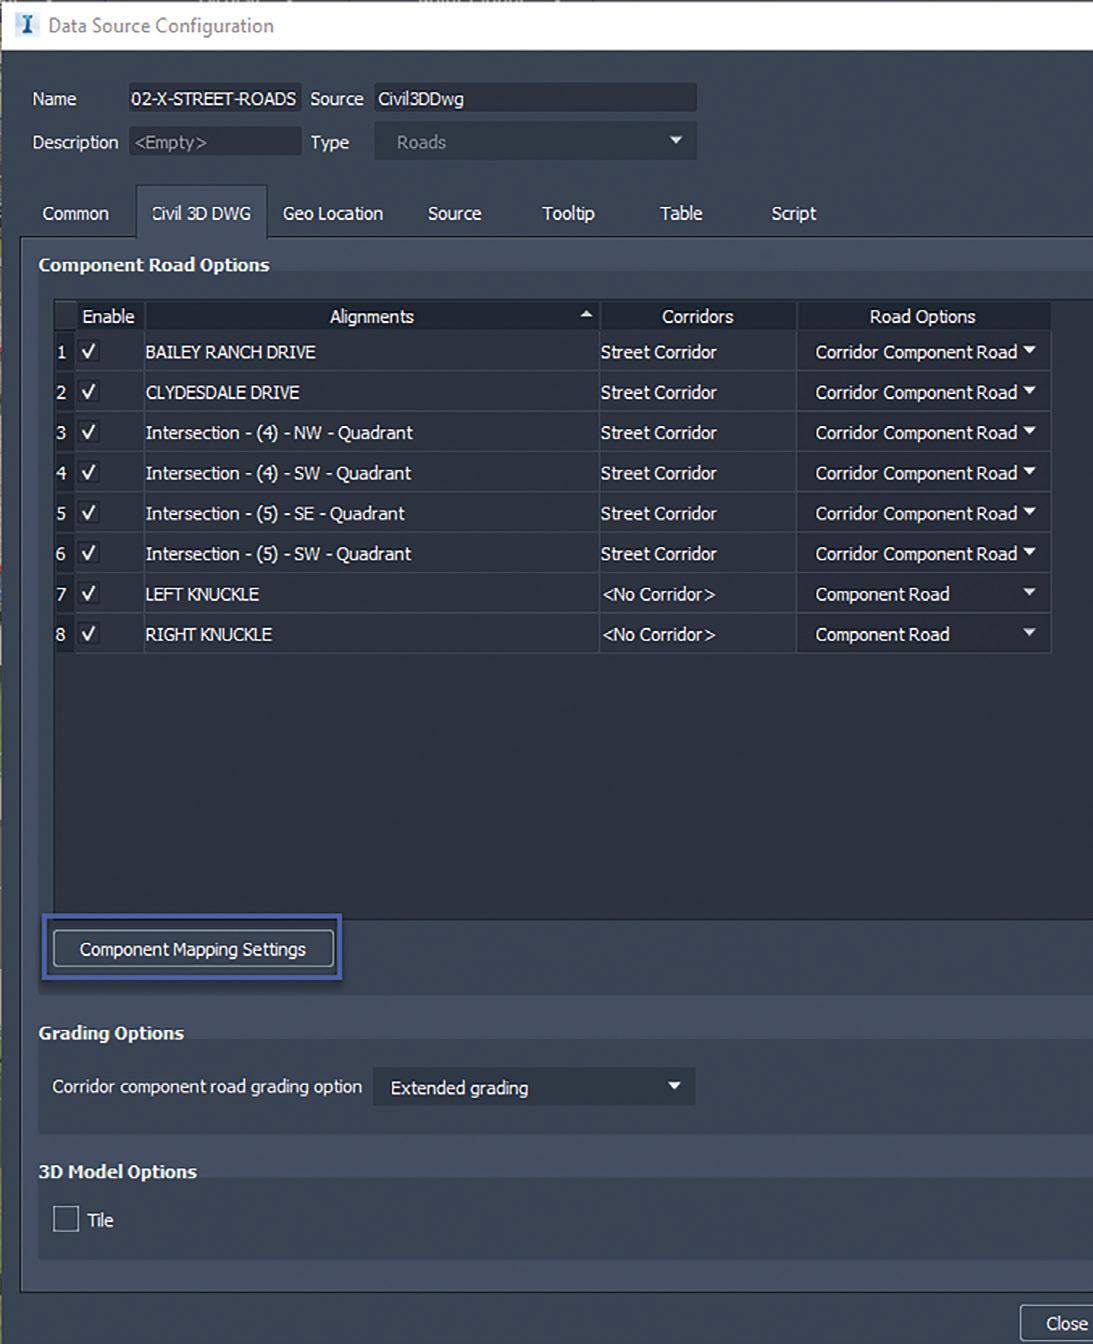The height and width of the screenshot is (1344, 1093).
Task: Click <No Corridor> cell for LEFT KNUCKLE
Action: pos(698,594)
